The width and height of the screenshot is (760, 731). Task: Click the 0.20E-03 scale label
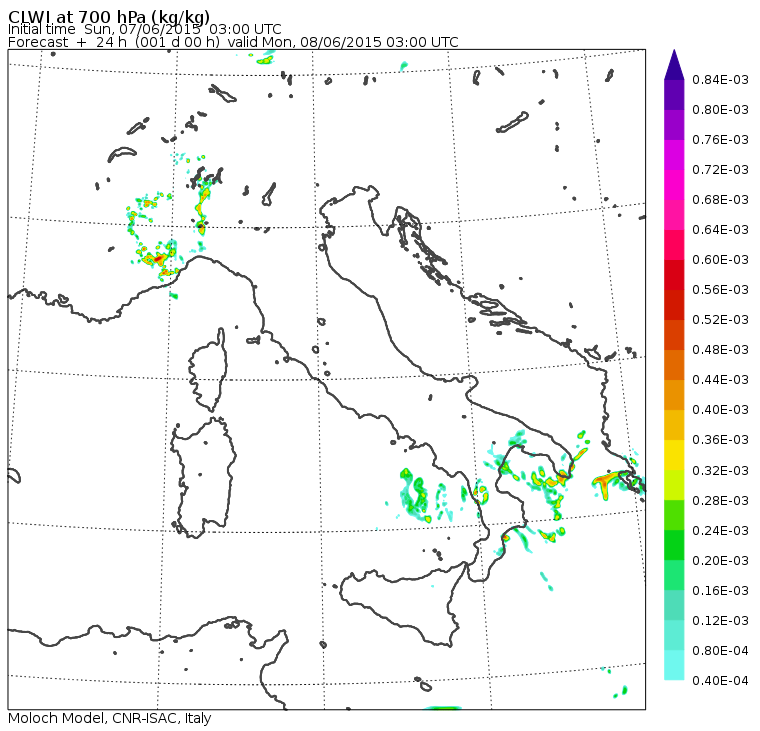[x=720, y=561]
